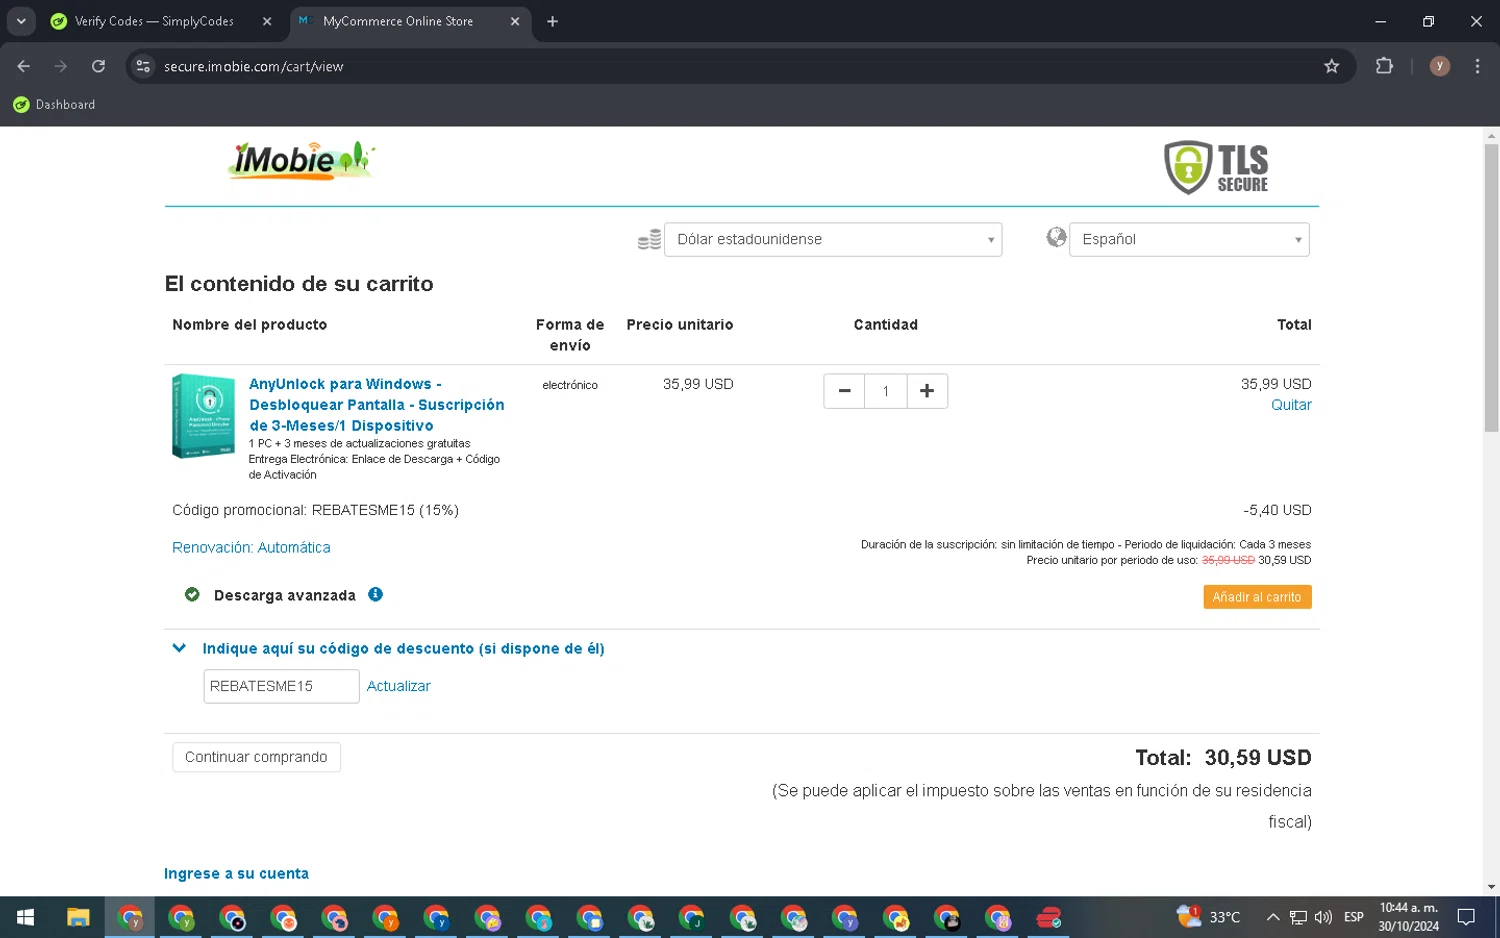Image resolution: width=1500 pixels, height=938 pixels.
Task: Click the address bar URL
Action: [253, 66]
